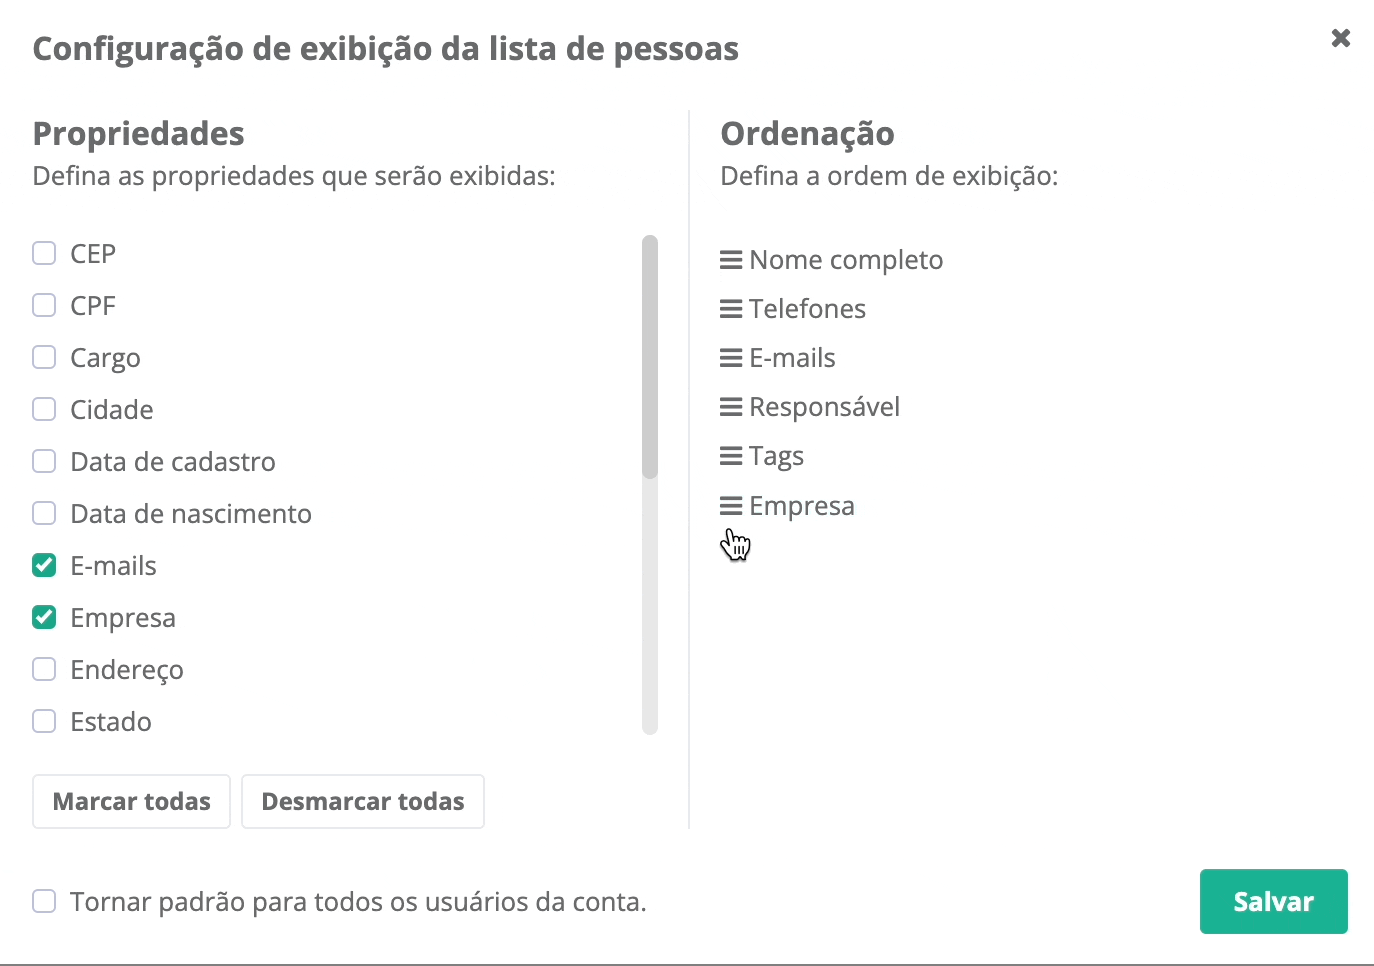The height and width of the screenshot is (966, 1374).
Task: Click the properties list scrollbar thumb
Action: pos(650,356)
